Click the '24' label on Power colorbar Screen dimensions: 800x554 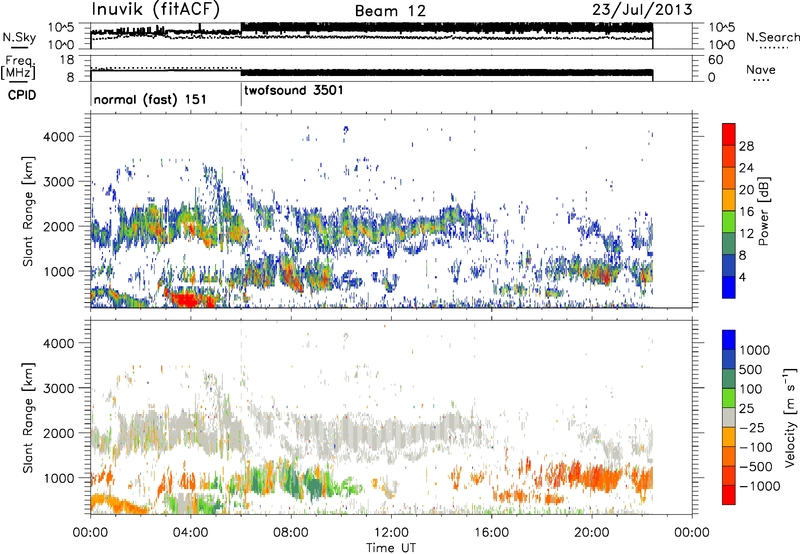[x=746, y=168]
